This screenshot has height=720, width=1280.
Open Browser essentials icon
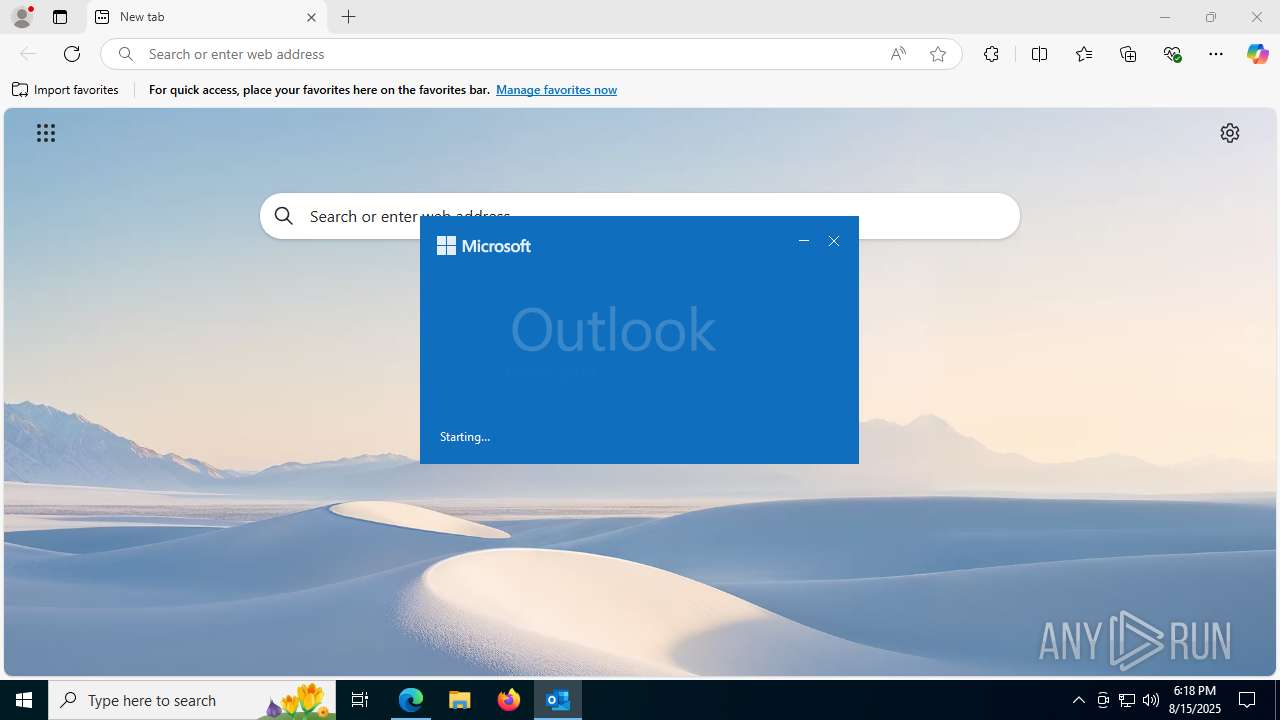(x=1173, y=54)
